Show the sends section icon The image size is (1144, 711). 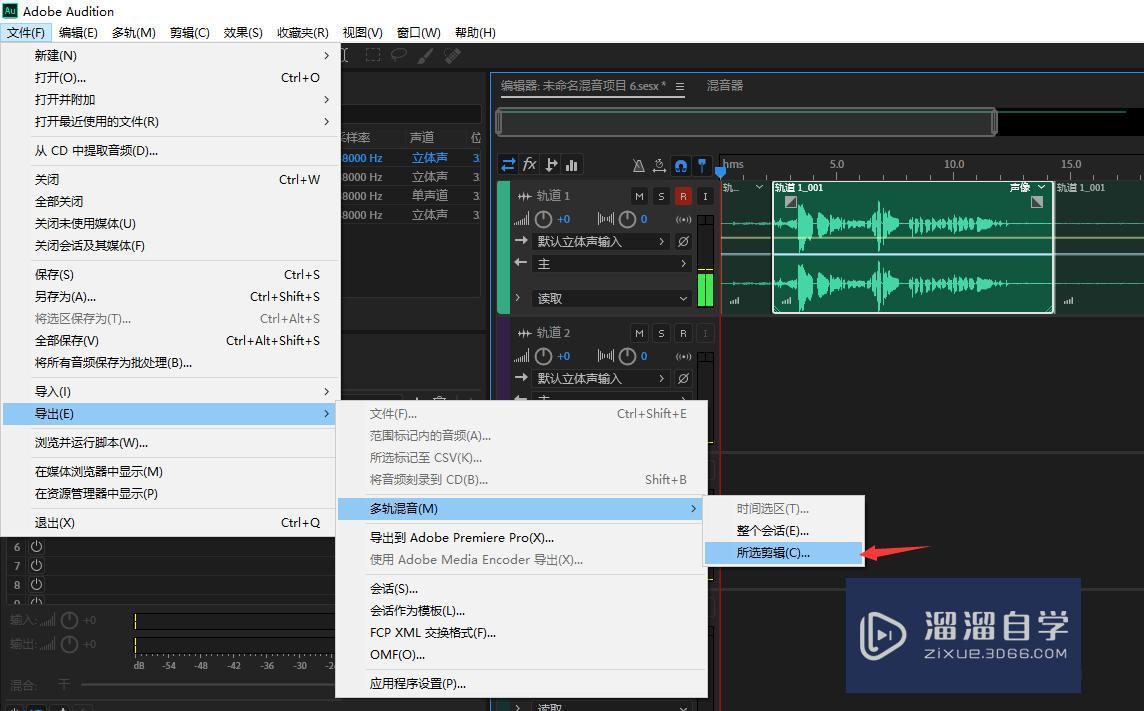pyautogui.click(x=552, y=165)
